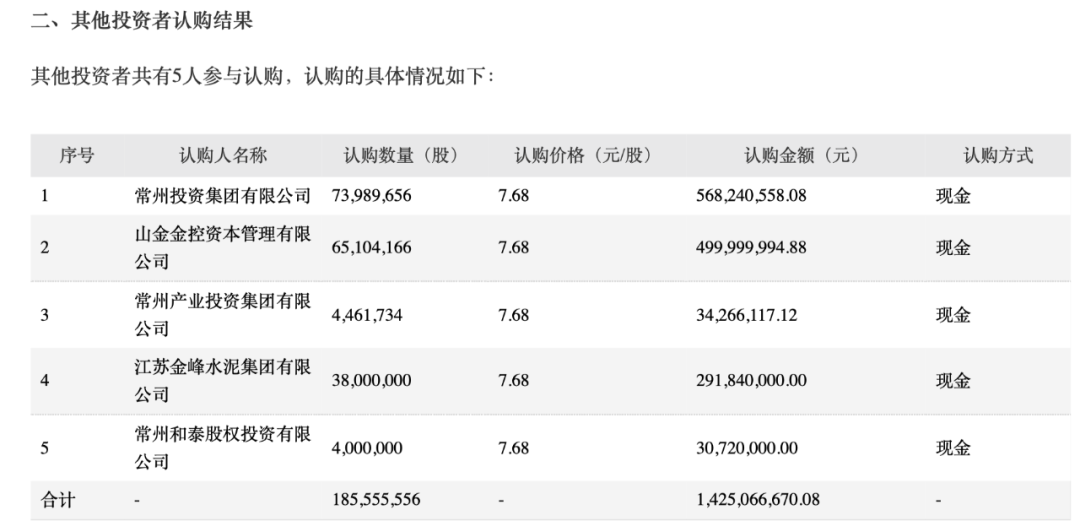Click the amount 291,840,000.00
Image resolution: width=1080 pixels, height=521 pixels.
coord(751,381)
